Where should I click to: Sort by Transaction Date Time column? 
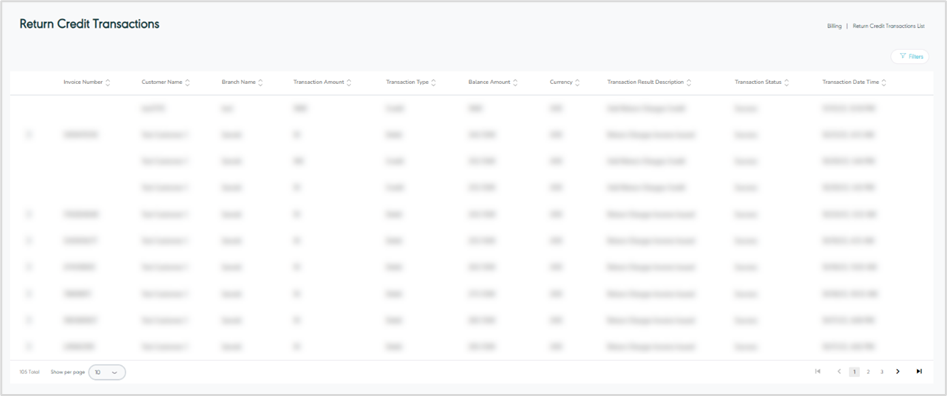[855, 82]
